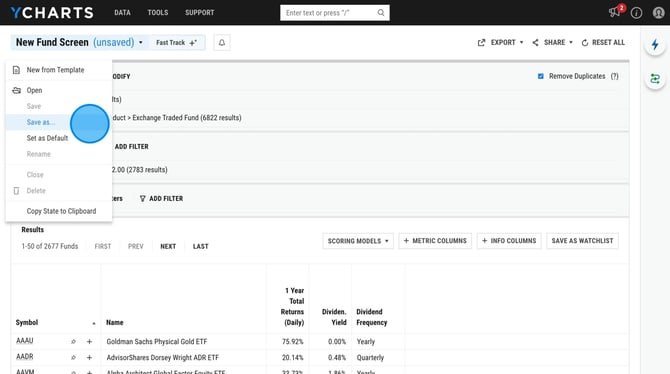This screenshot has width=670, height=374.
Task: Open the lightning bolt quick panel
Action: point(655,44)
